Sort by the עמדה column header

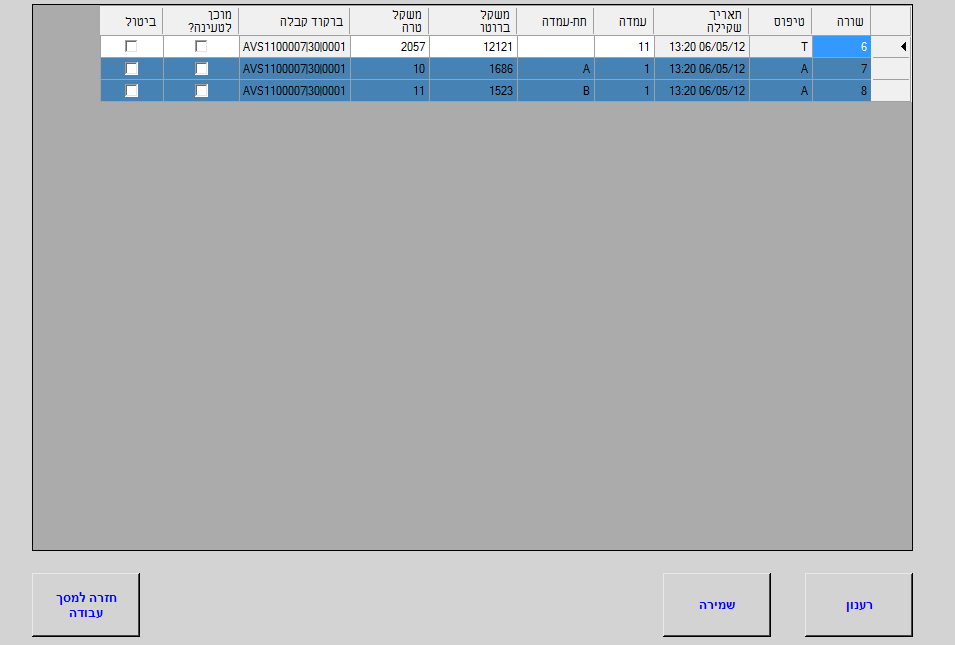[624, 21]
